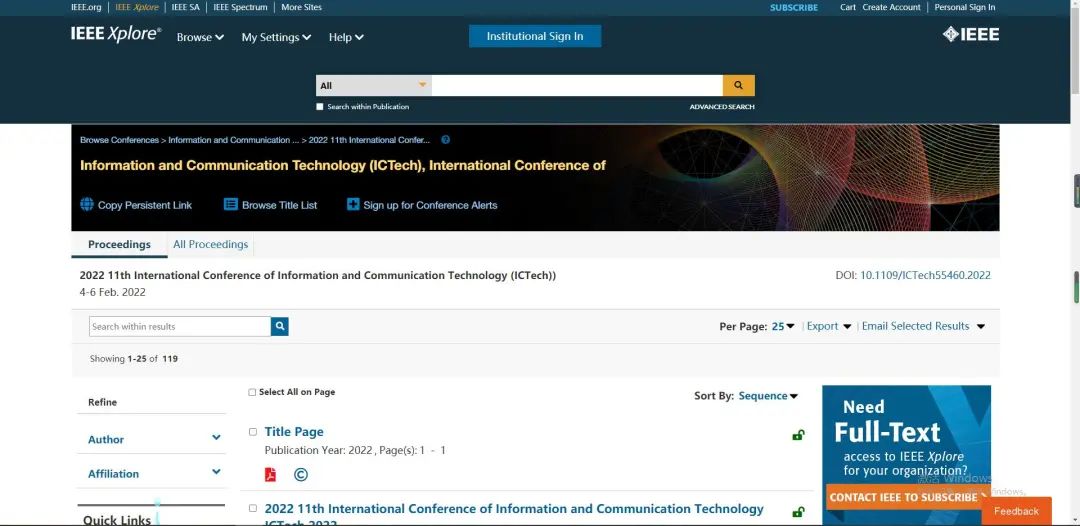Open the My Settings dropdown
Image resolution: width=1080 pixels, height=526 pixels.
coord(276,37)
